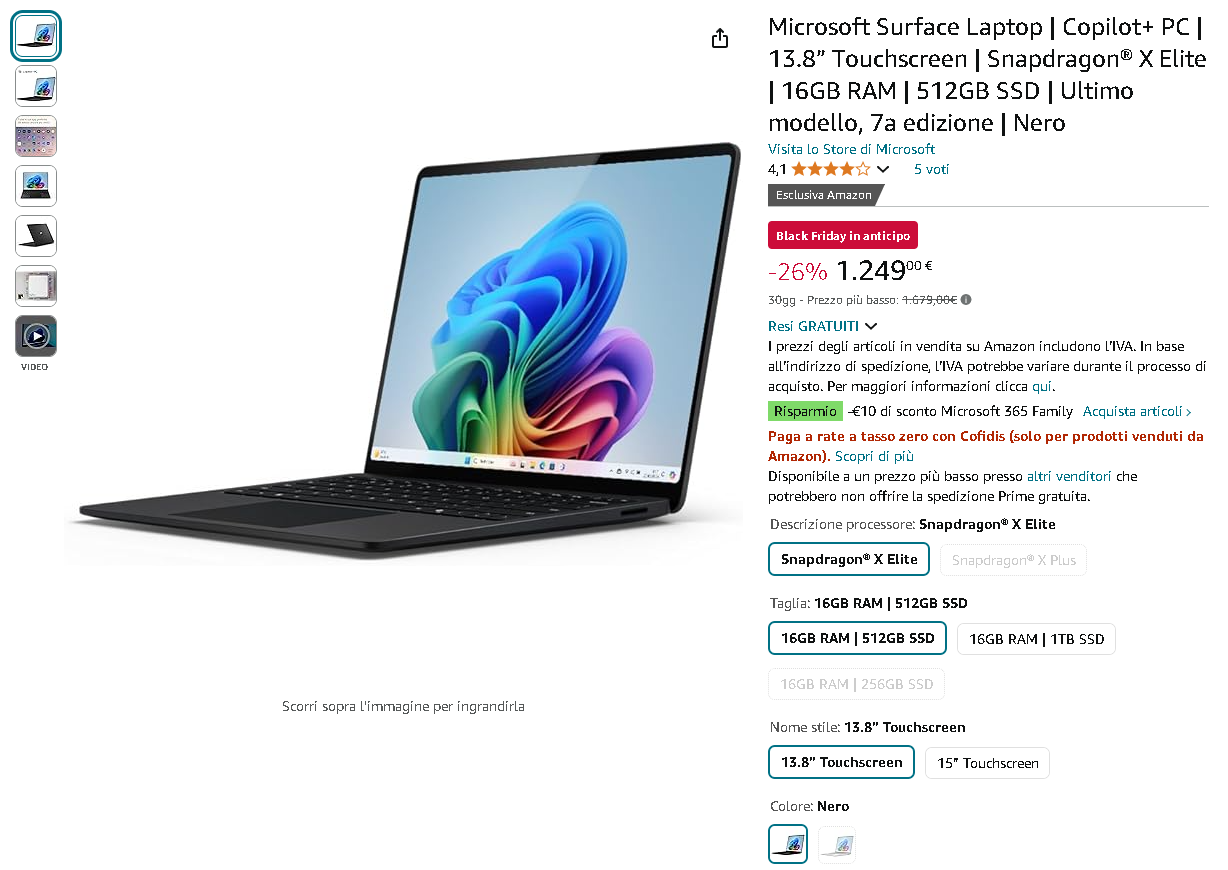
Task: Play the product VIDEO thumbnail
Action: point(36,336)
